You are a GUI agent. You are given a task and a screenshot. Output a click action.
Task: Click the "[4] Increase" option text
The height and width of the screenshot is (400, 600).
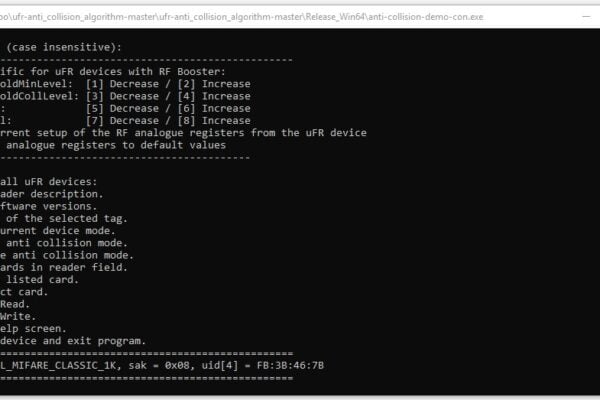214,96
